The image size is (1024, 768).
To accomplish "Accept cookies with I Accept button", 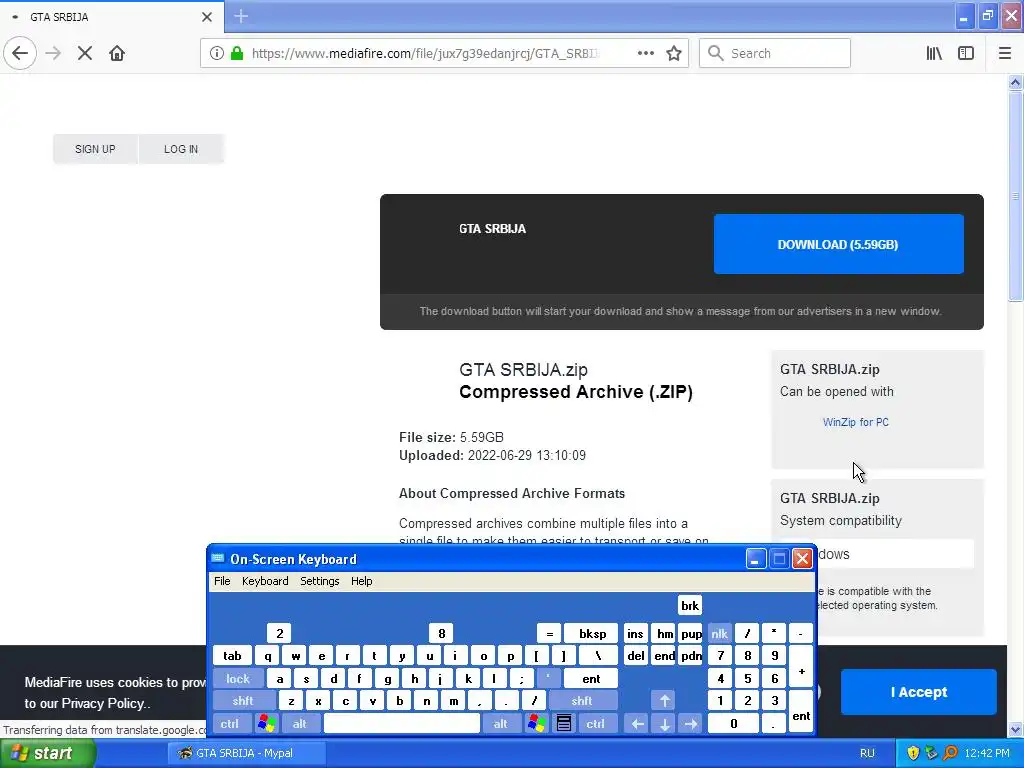I will pyautogui.click(x=919, y=692).
